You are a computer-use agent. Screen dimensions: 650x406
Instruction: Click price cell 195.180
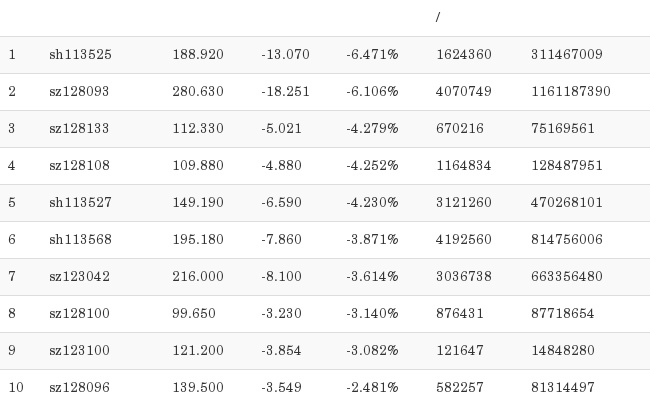[x=198, y=240]
